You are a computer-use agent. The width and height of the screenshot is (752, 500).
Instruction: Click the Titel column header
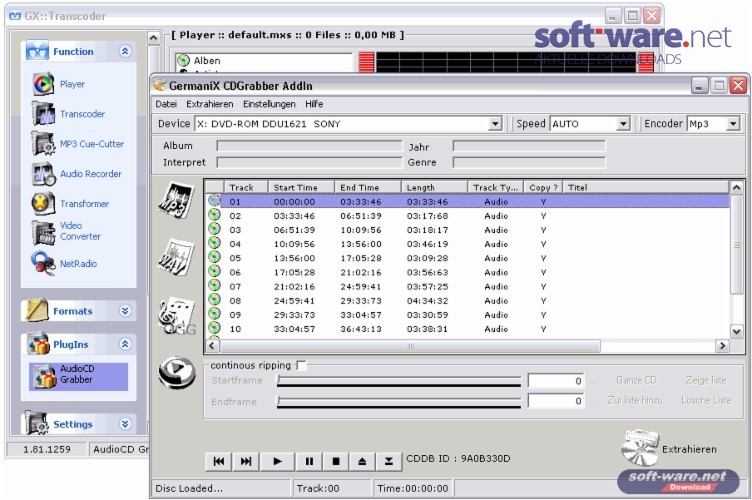pyautogui.click(x=646, y=187)
